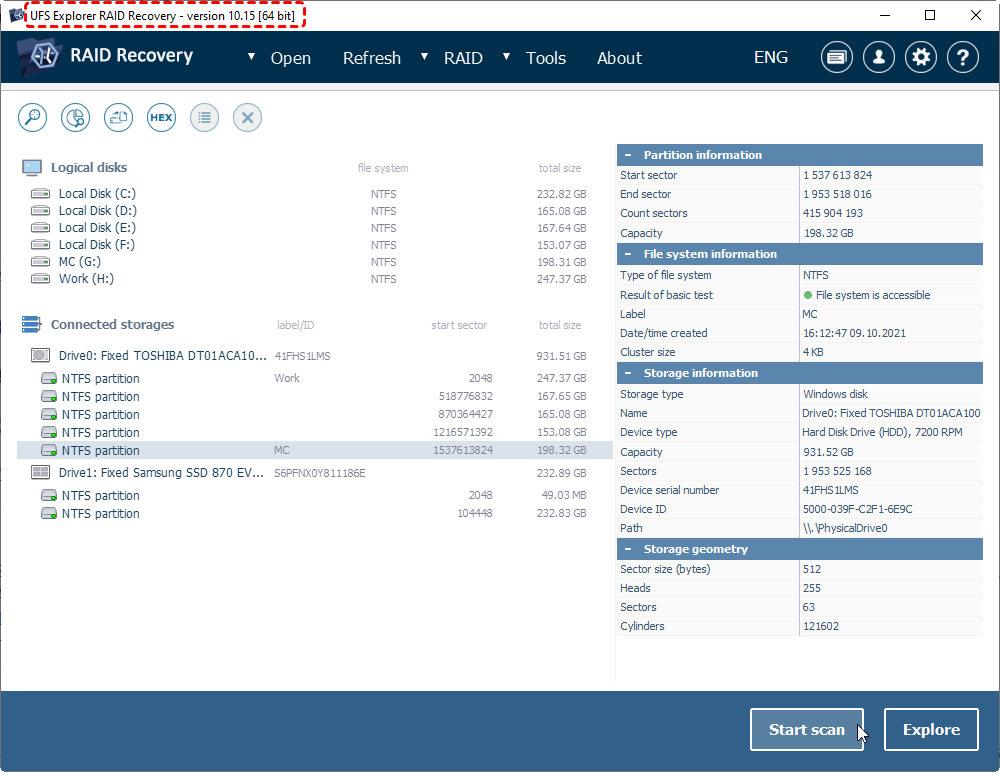Click the pie-chart partition manager icon
1000x772 pixels.
[x=76, y=117]
